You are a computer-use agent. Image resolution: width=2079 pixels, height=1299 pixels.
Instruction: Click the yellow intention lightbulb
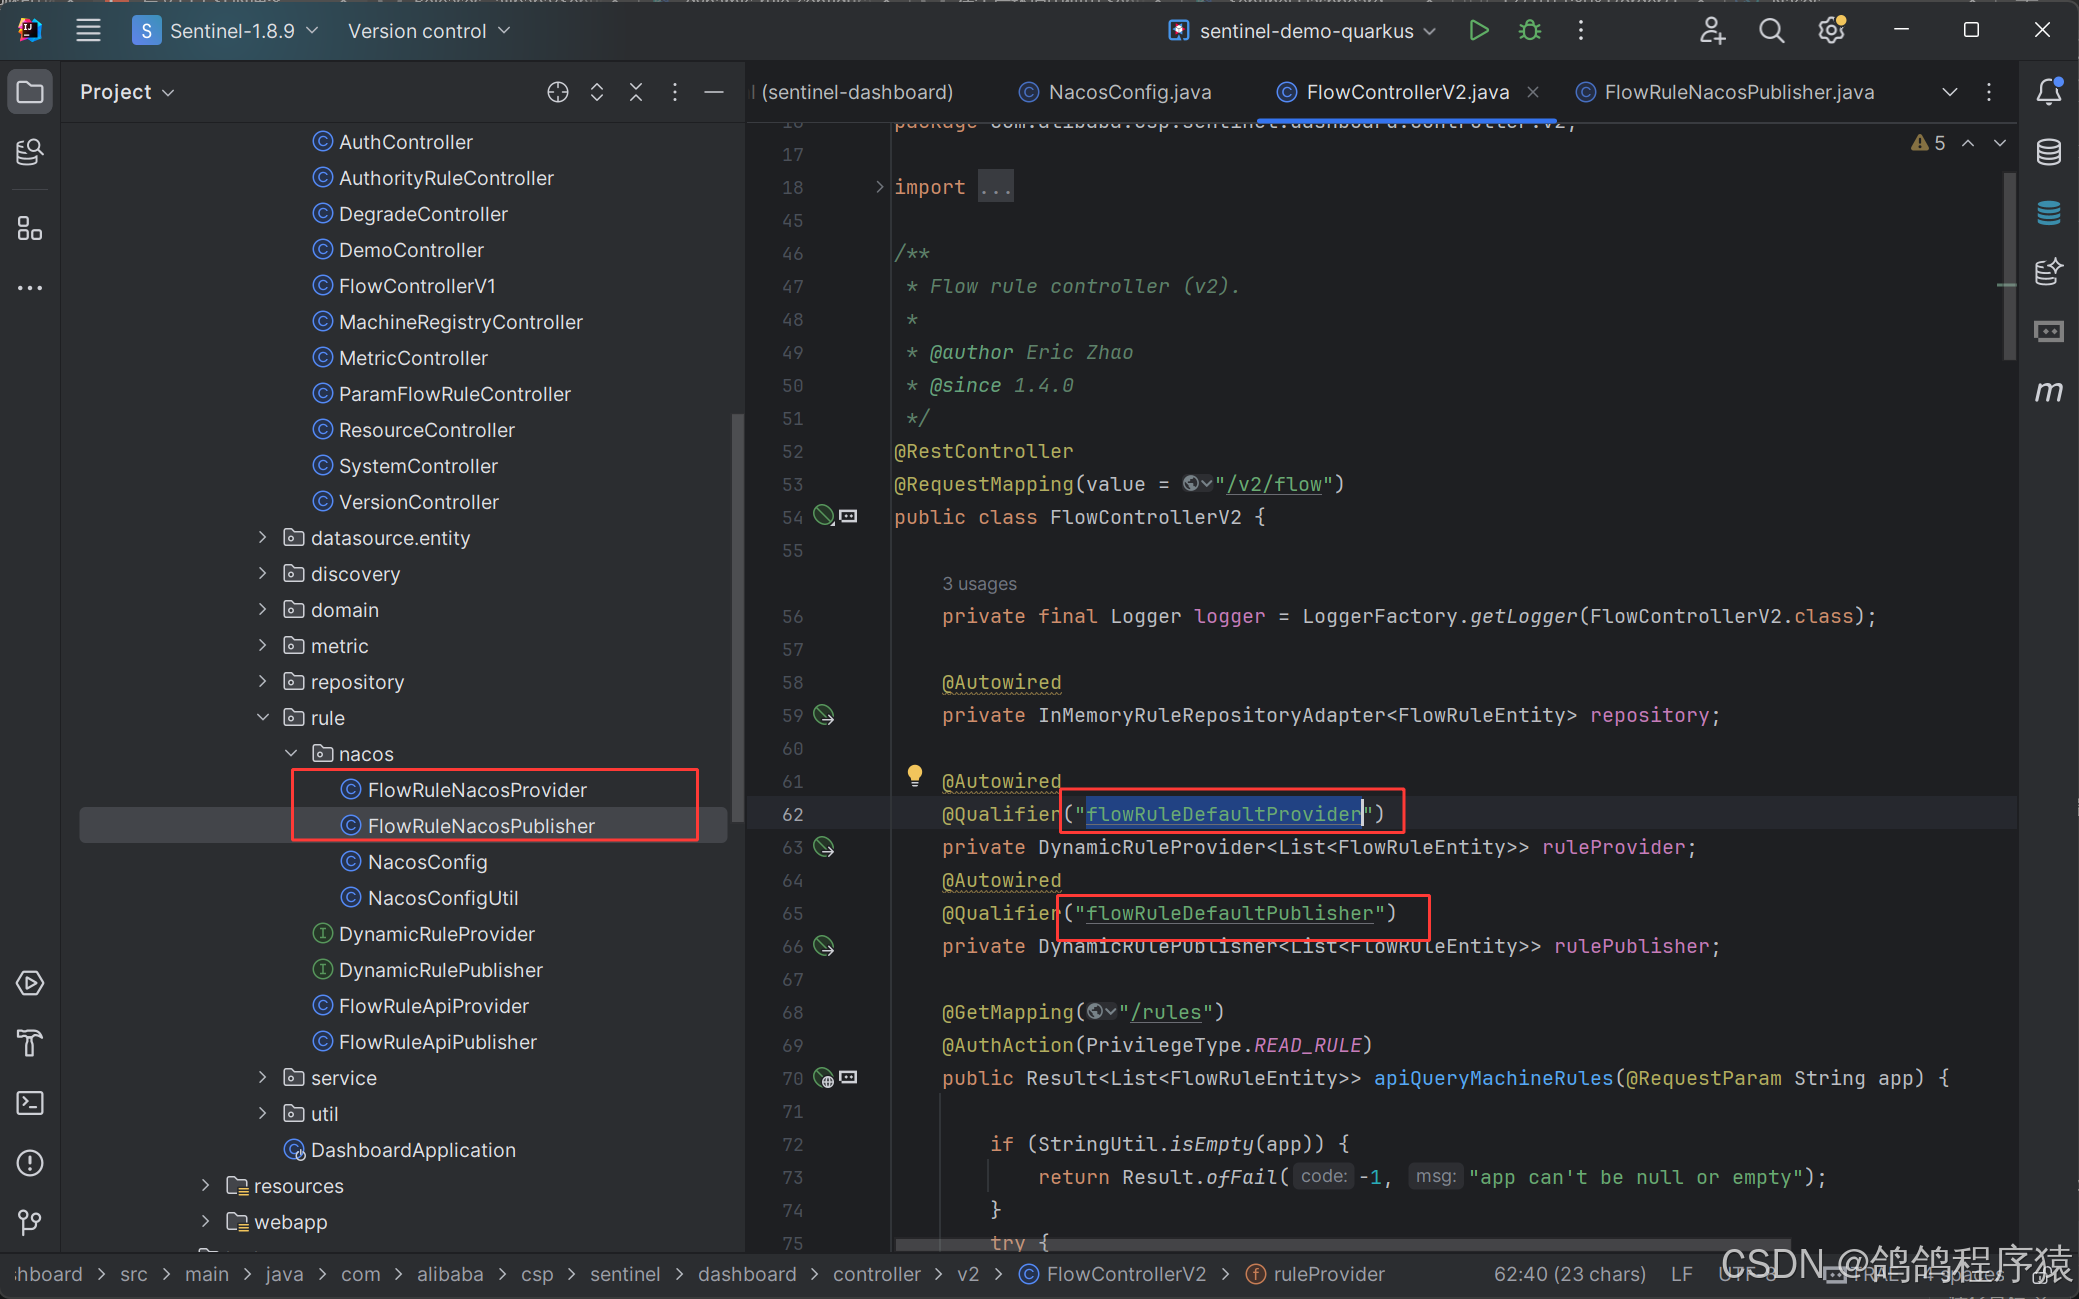(x=914, y=774)
